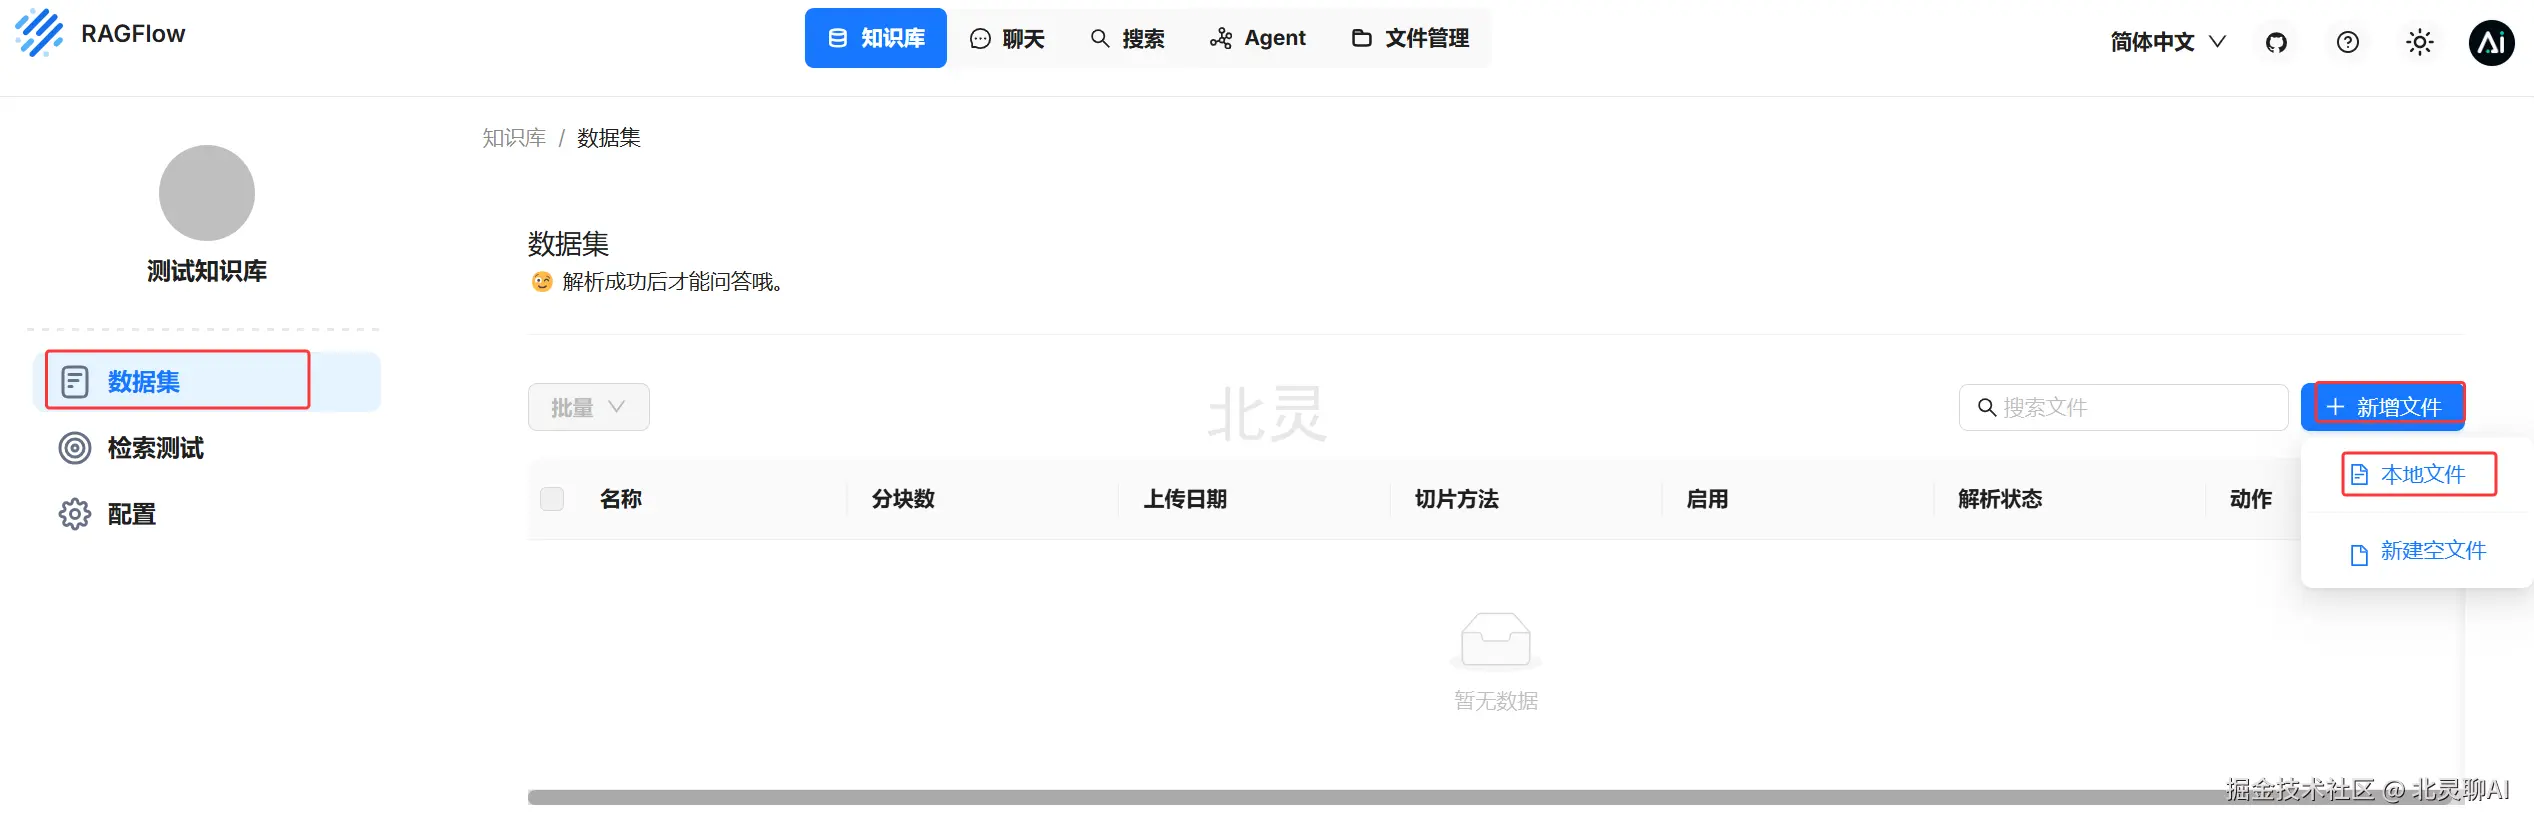
Task: Click the 名称 column header
Action: (x=621, y=499)
